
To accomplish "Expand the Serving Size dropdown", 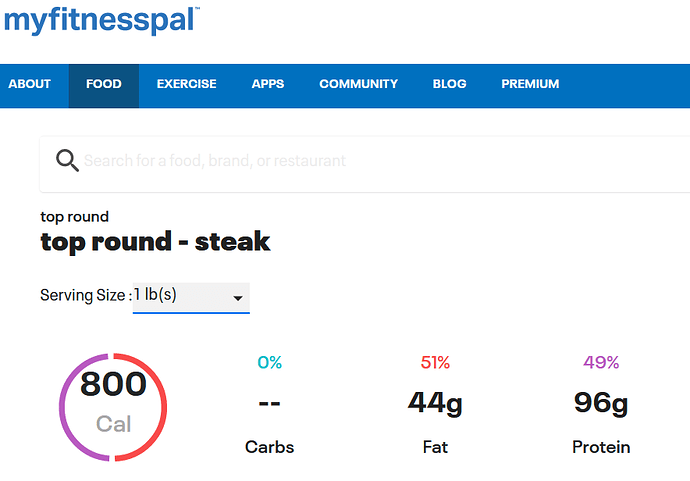I will 191,298.
